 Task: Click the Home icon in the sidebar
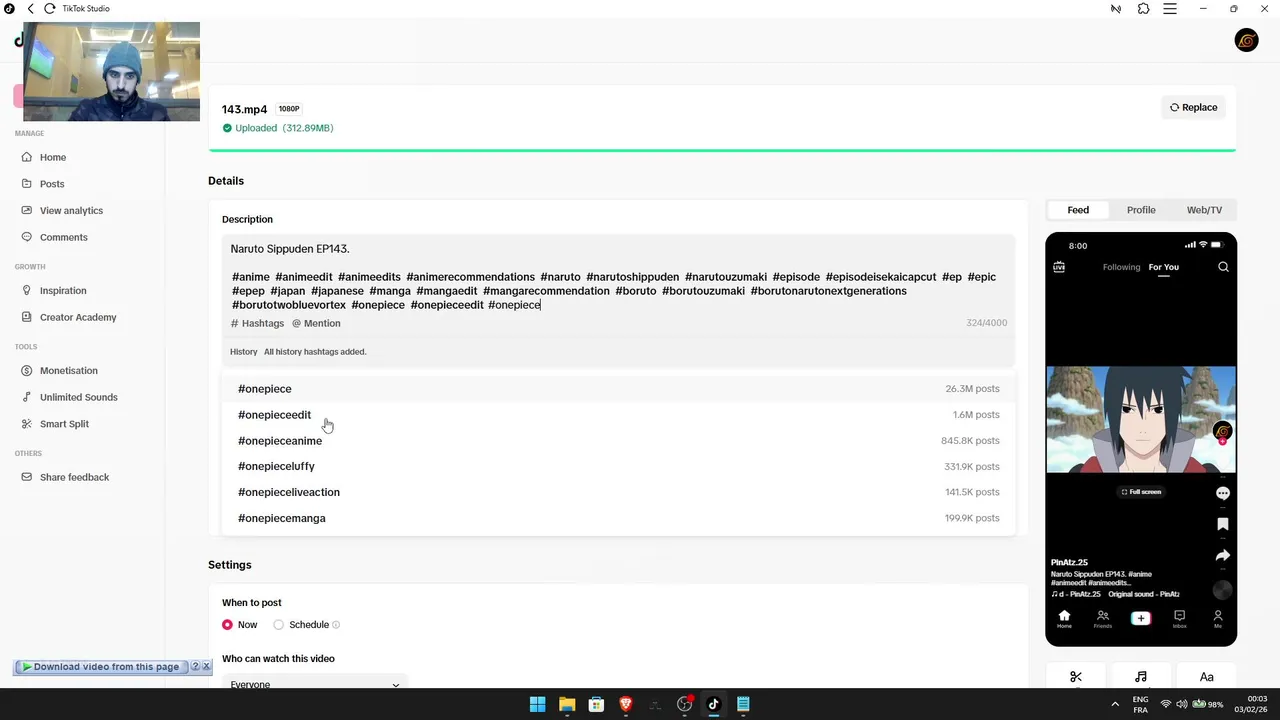pyautogui.click(x=29, y=157)
